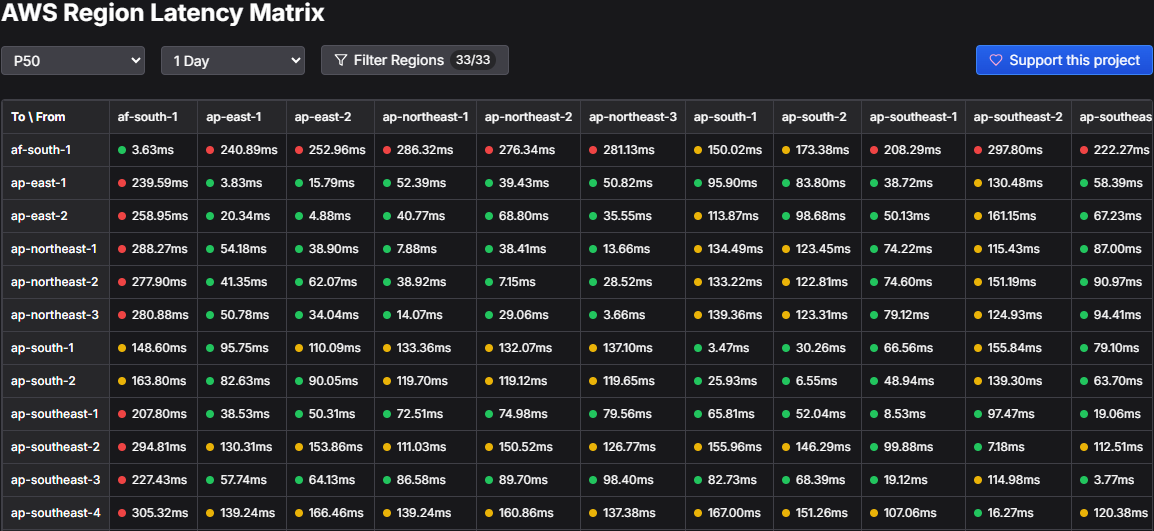Click the ap-south-1 row label
Viewport: 1154px width, 531px height.
pyautogui.click(x=56, y=348)
